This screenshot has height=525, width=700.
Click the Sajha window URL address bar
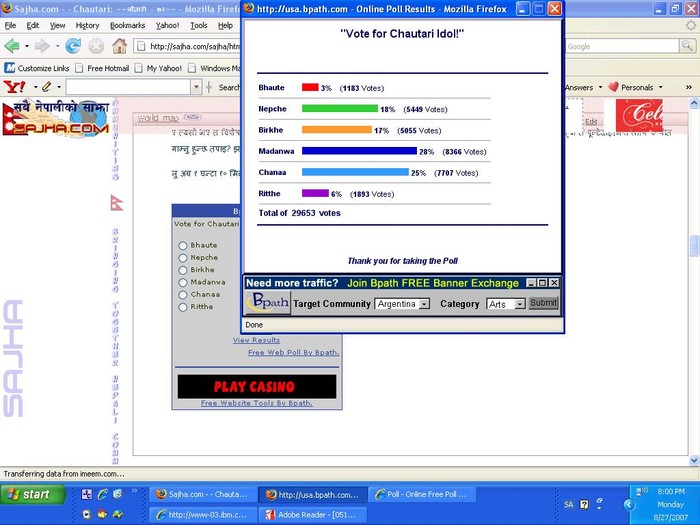point(187,46)
